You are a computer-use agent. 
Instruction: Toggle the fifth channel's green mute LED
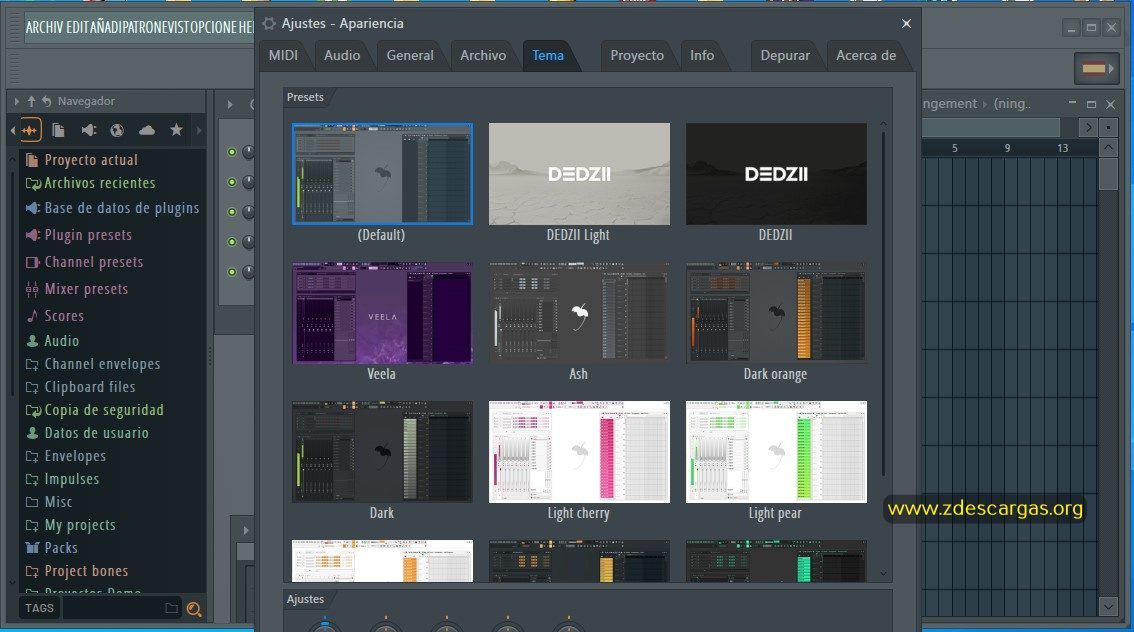[231, 272]
